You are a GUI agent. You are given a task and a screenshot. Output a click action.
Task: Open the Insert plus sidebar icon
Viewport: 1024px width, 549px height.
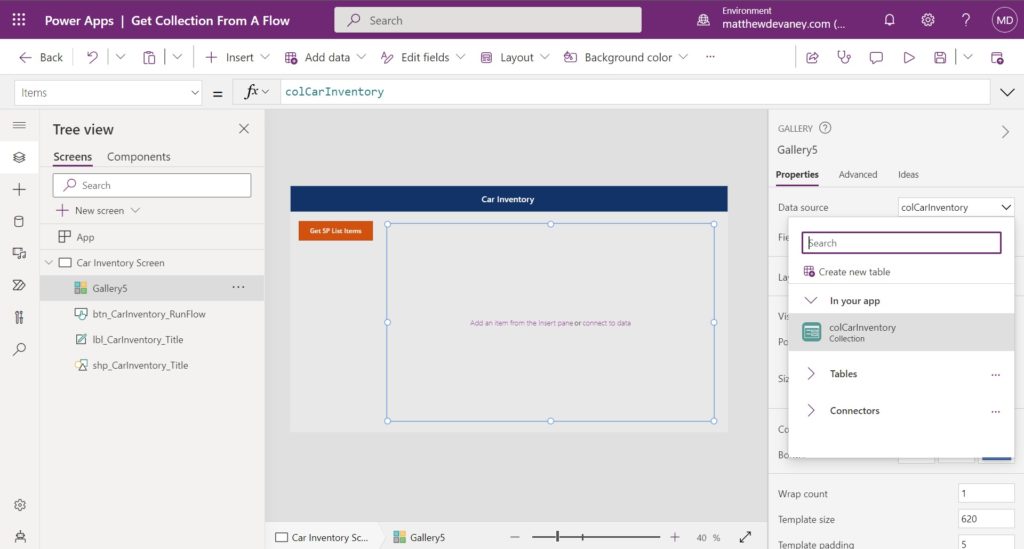point(19,189)
